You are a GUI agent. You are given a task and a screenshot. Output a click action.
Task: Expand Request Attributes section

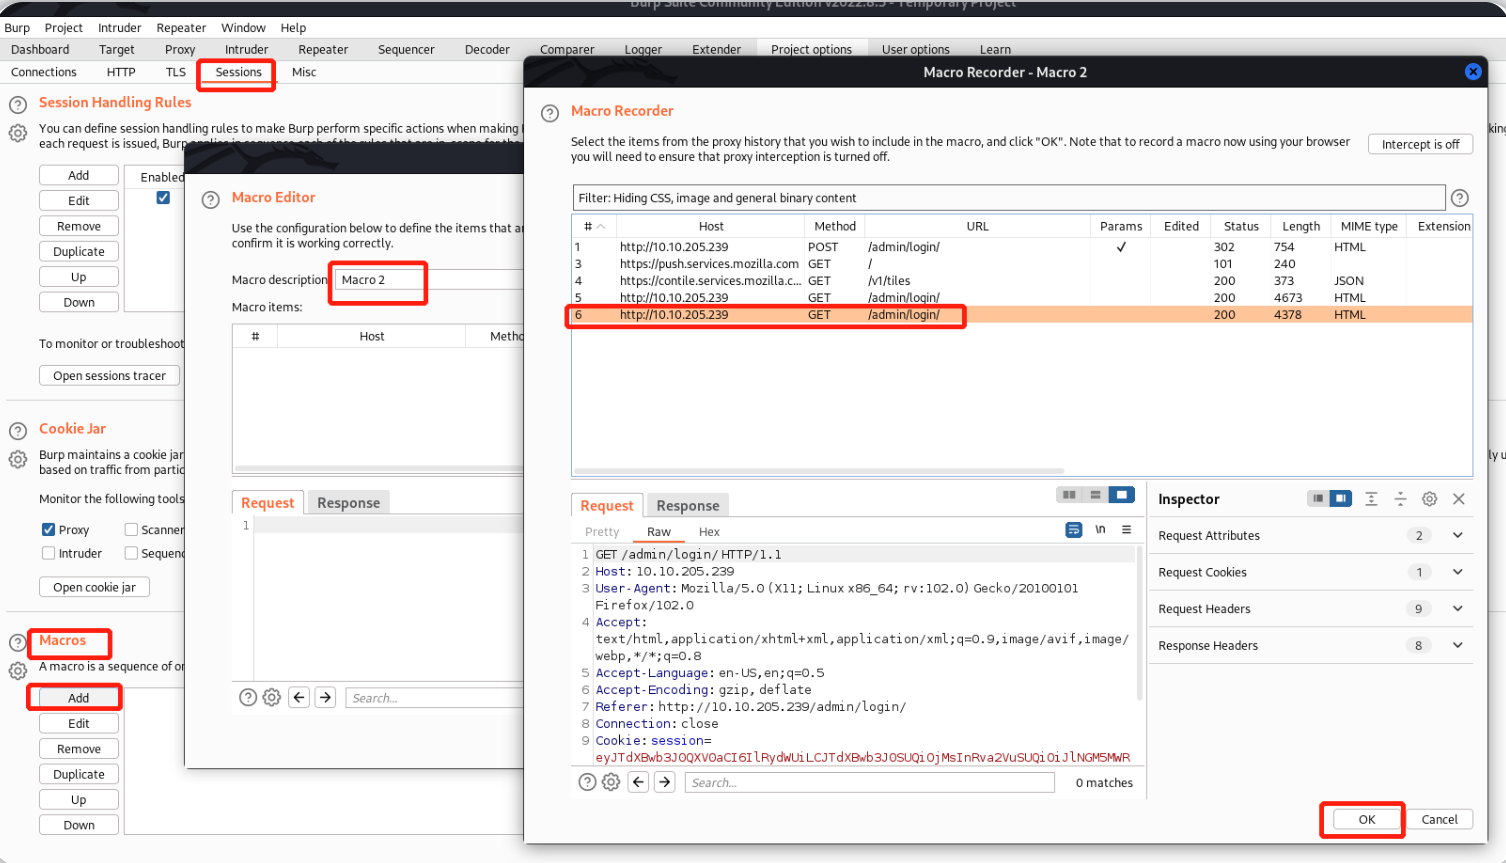click(1457, 535)
